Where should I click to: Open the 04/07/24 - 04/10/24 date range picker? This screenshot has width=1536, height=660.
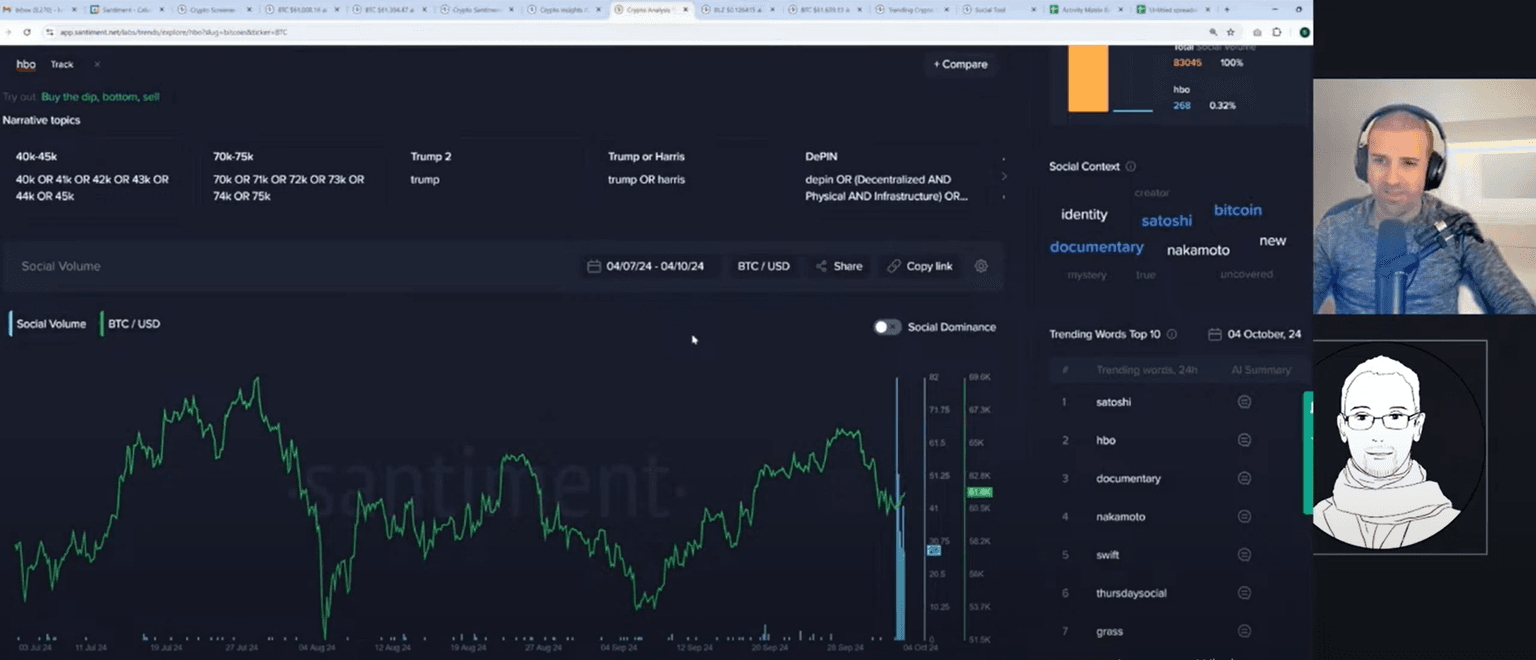tap(646, 266)
